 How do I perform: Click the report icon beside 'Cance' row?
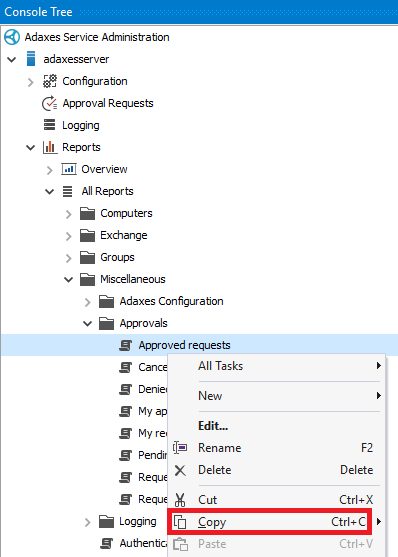click(x=125, y=367)
